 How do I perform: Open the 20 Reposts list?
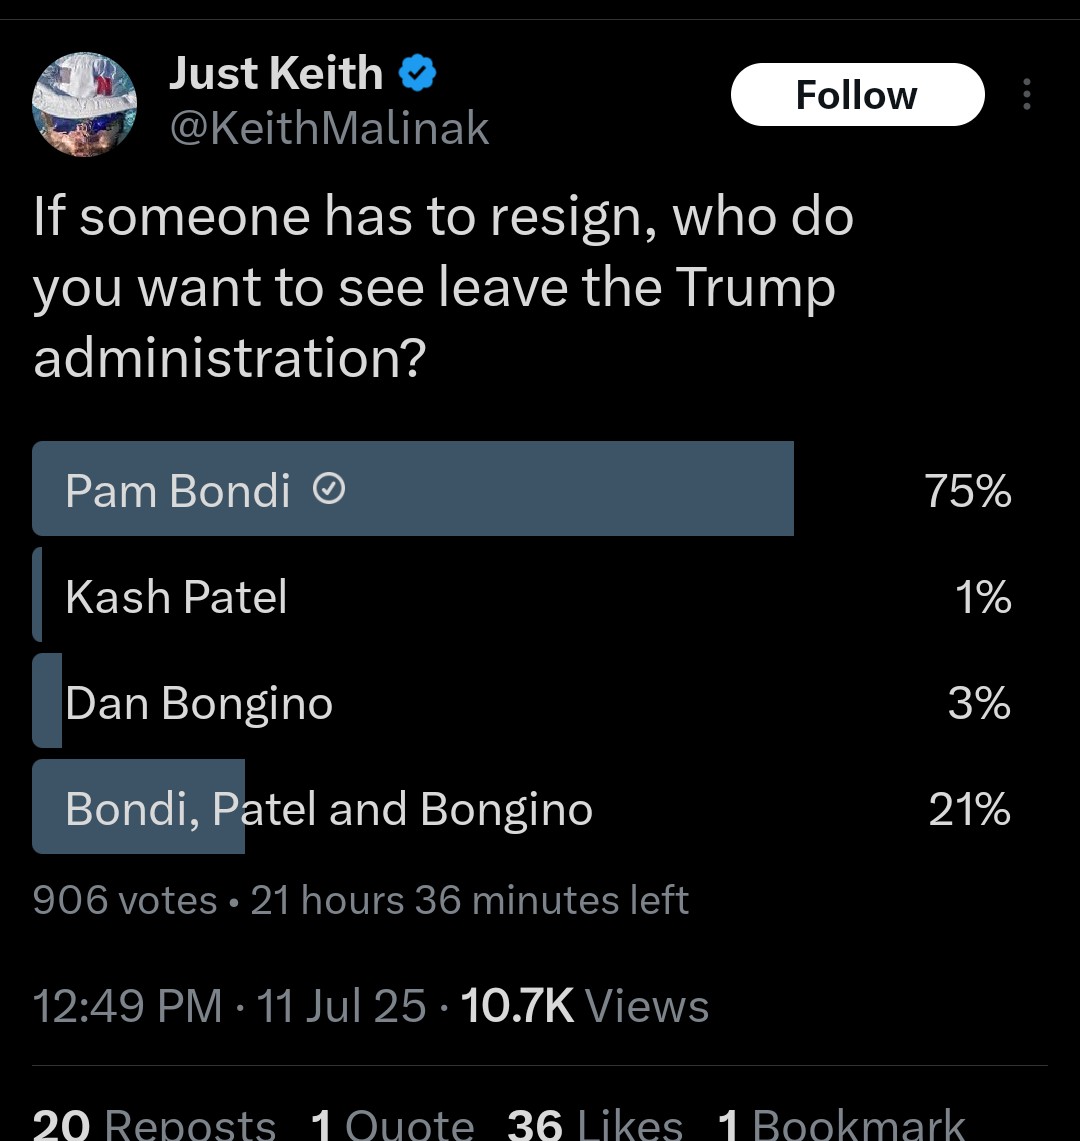pos(154,1124)
